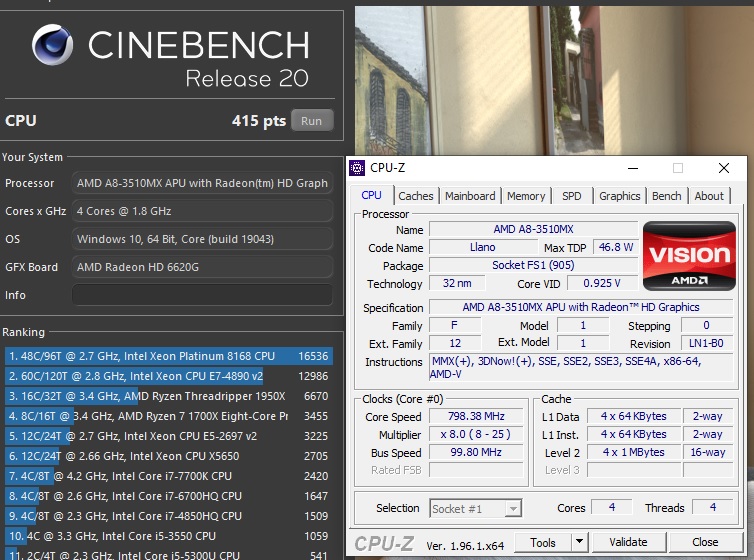Click the Multiplier value x 8.0

pyautogui.click(x=476, y=435)
